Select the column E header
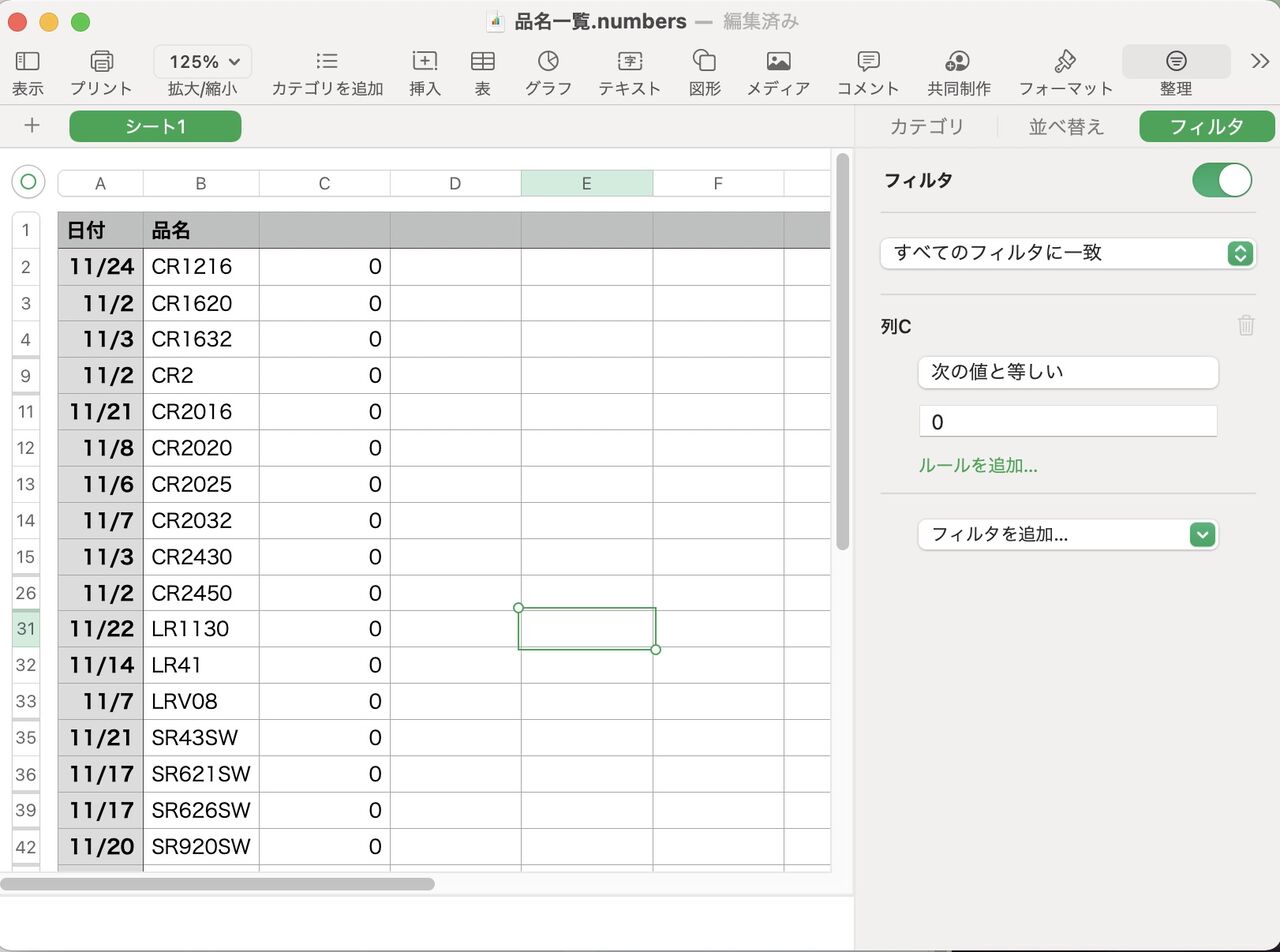The width and height of the screenshot is (1280, 952). point(586,183)
